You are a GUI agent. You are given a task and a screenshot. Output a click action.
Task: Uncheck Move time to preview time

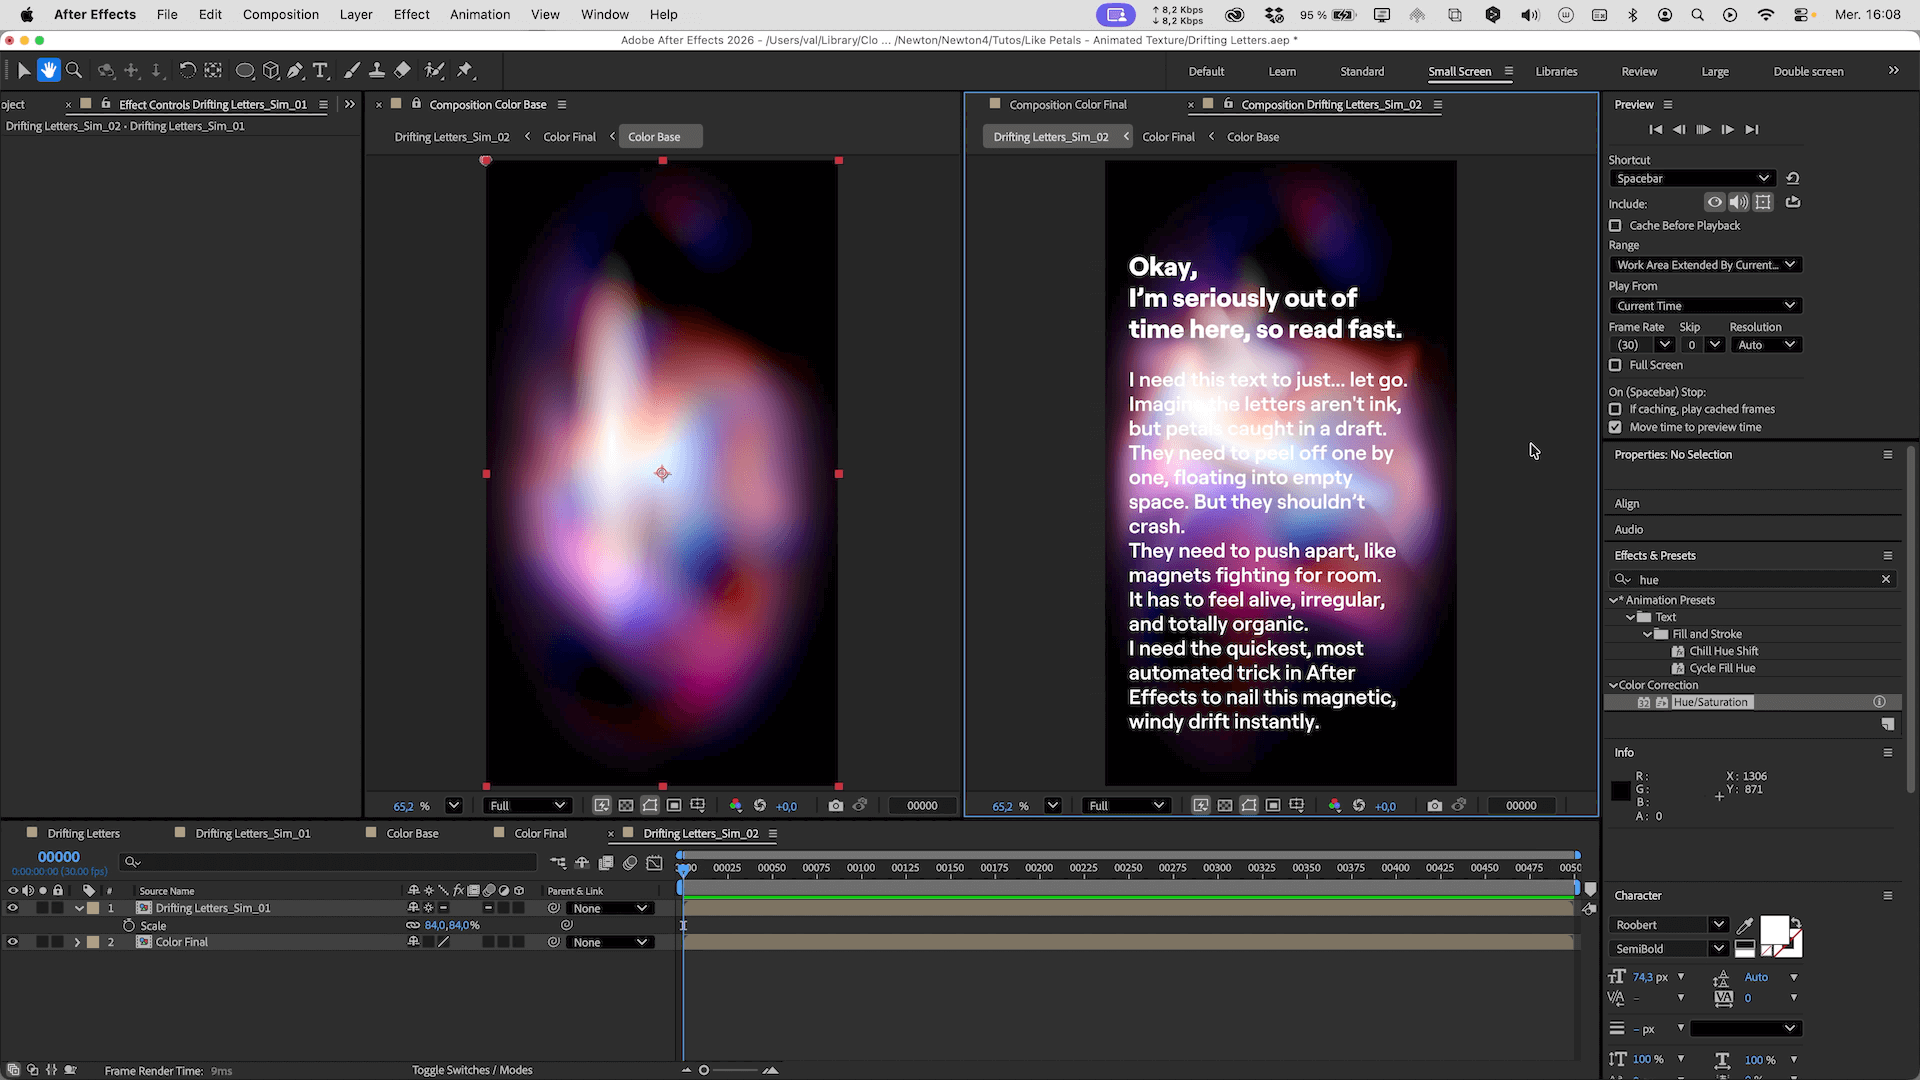click(1615, 428)
